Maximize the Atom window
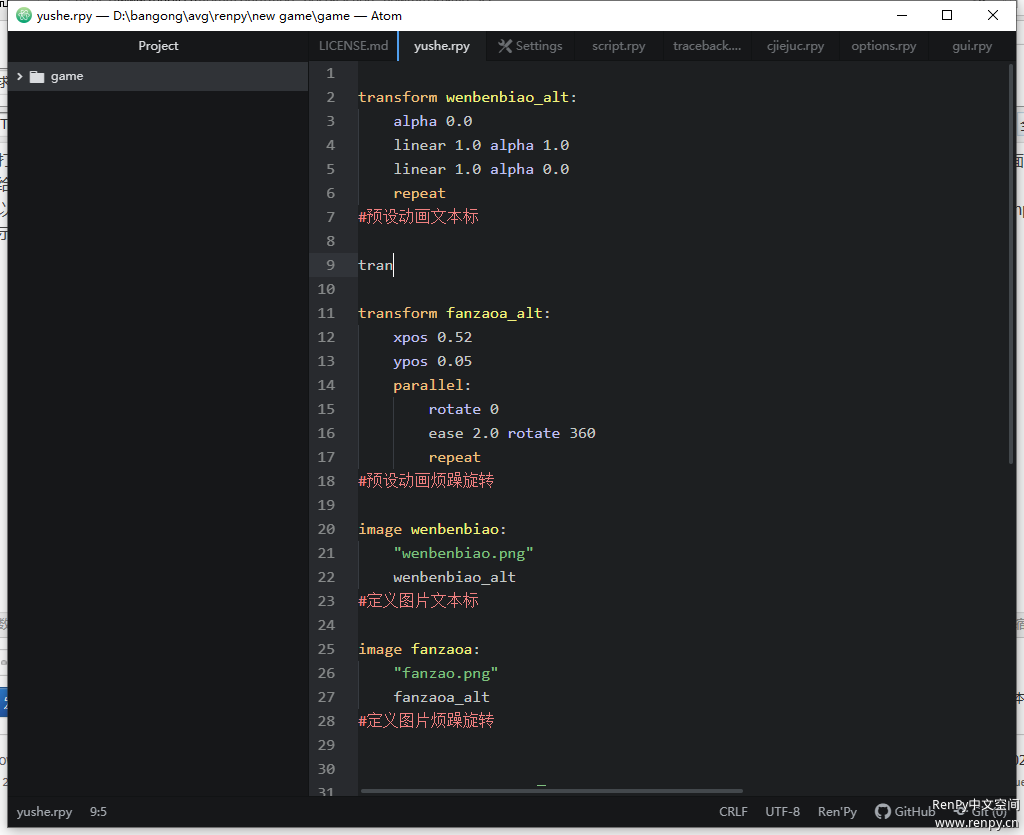1024x835 pixels. coord(947,15)
